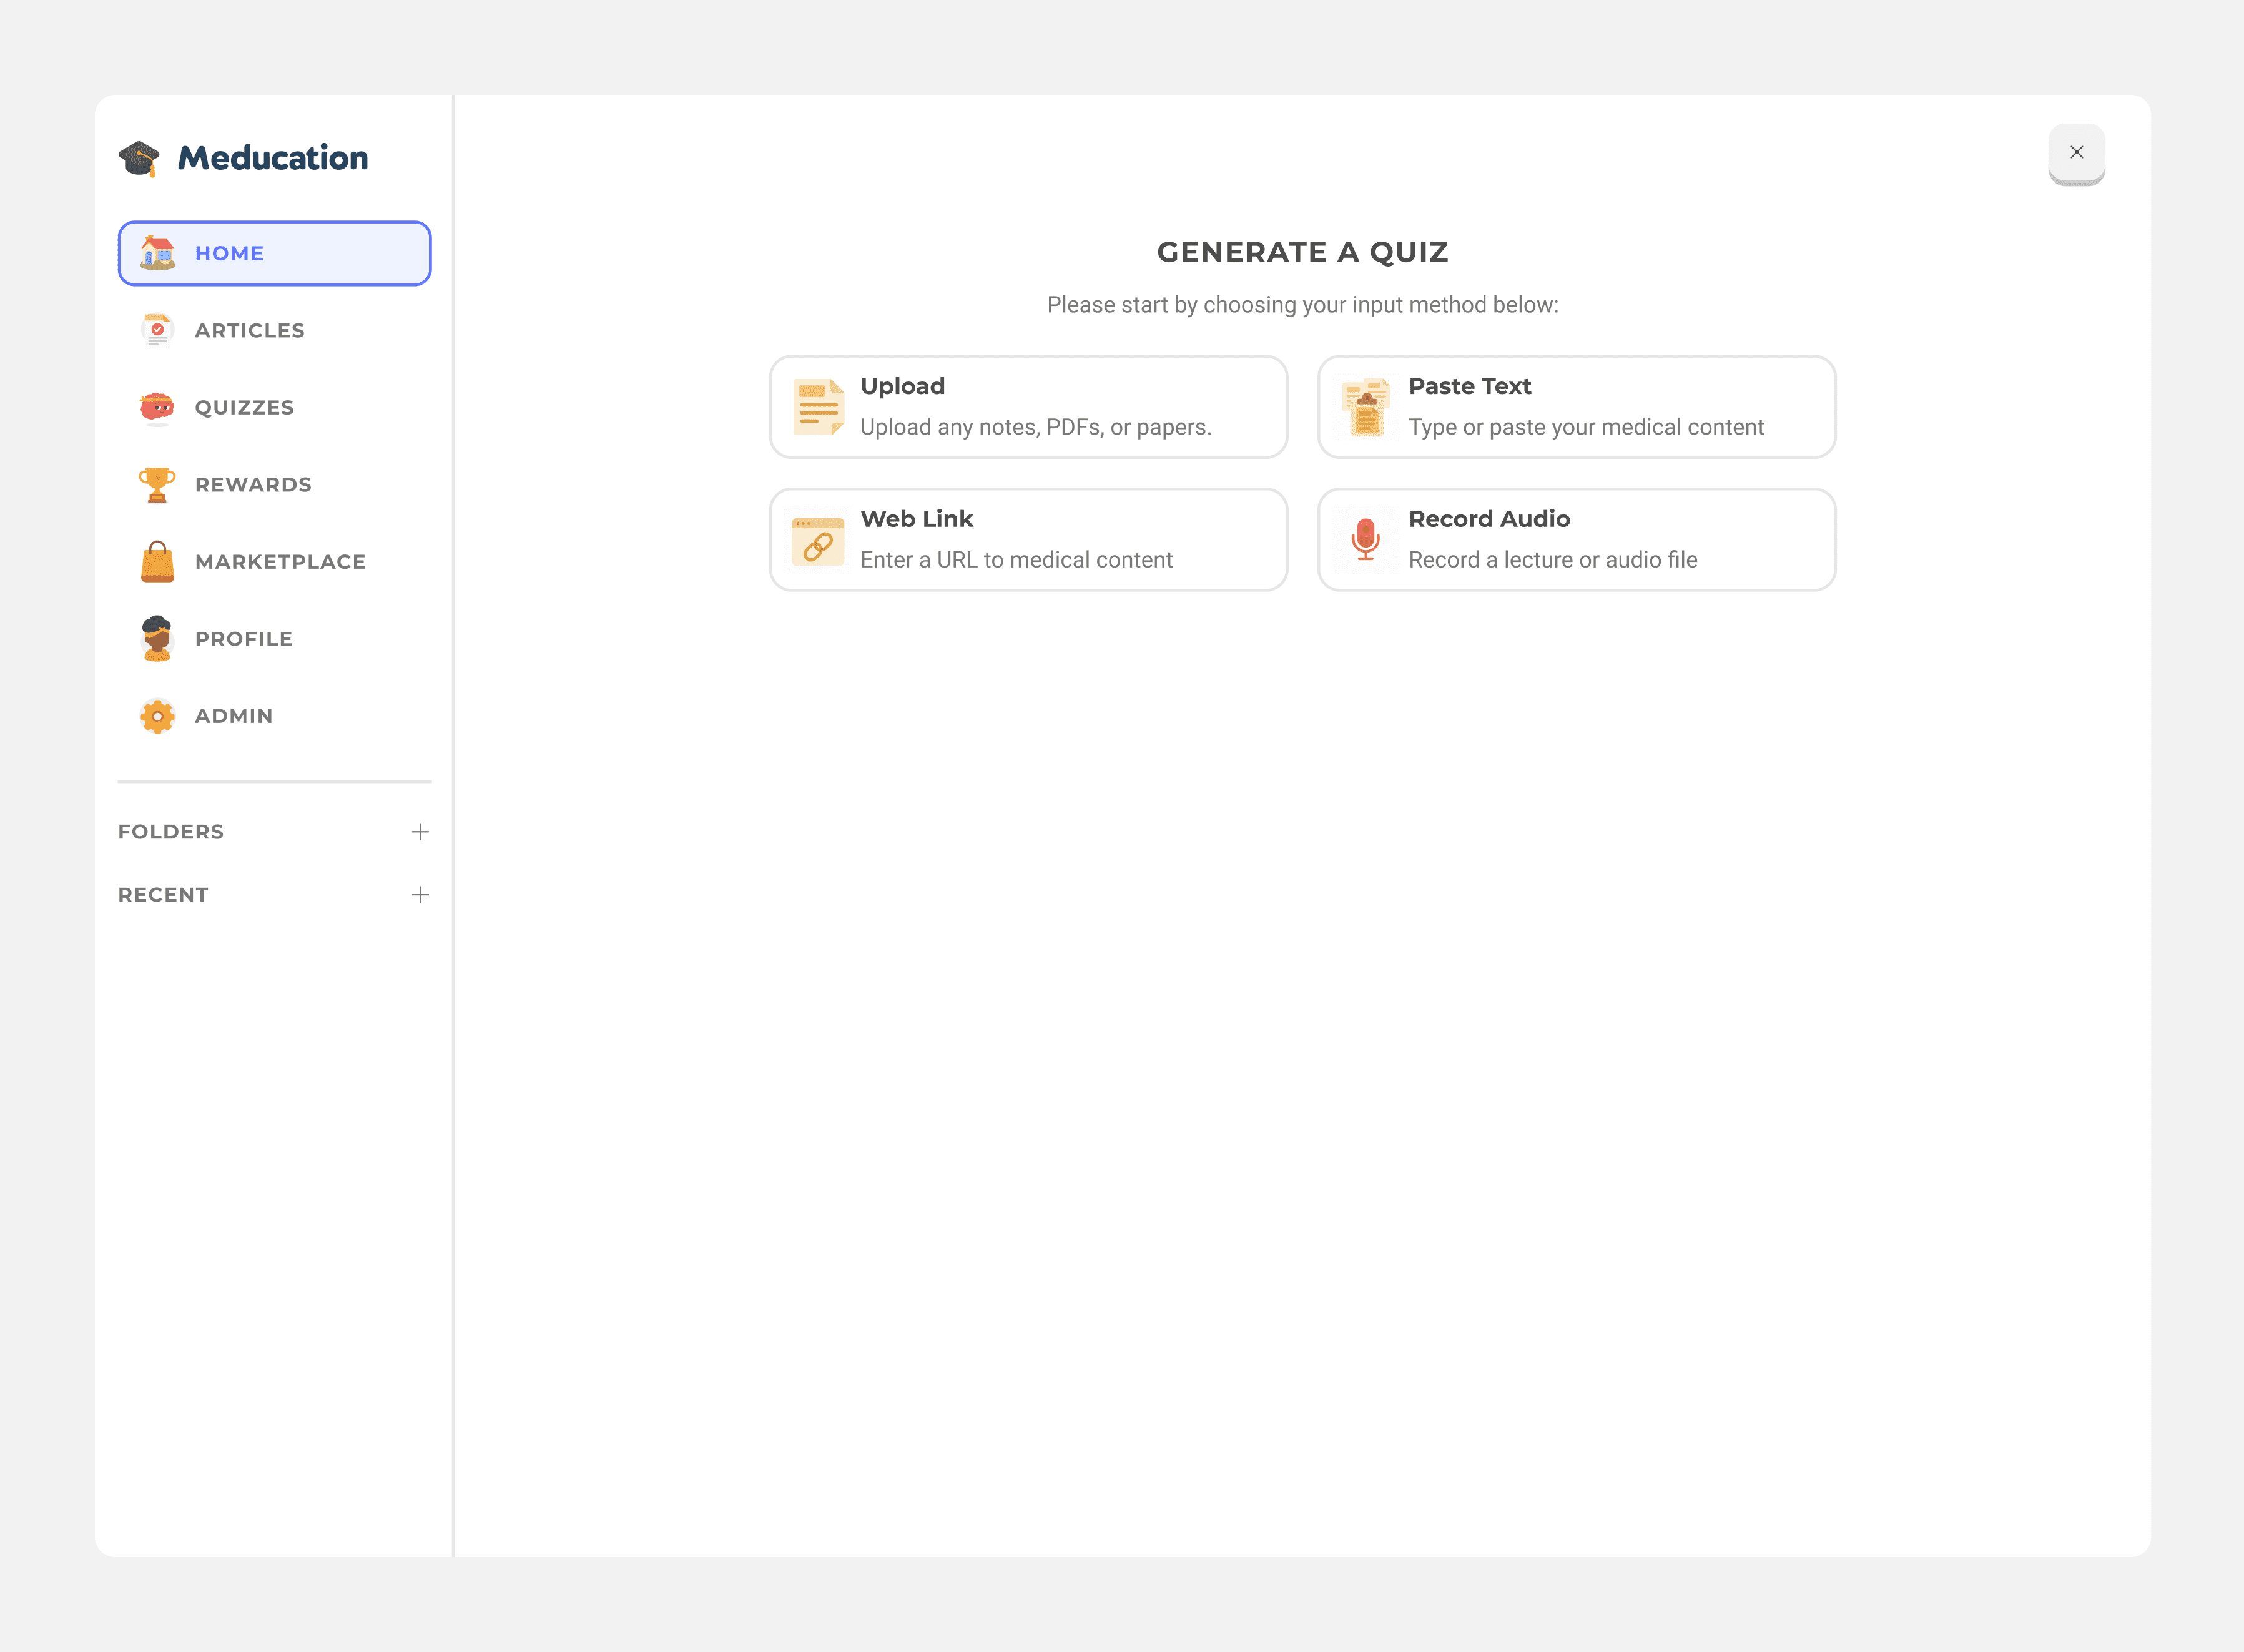Expand Recent with the plus icon
The image size is (2244, 1652).
(420, 895)
